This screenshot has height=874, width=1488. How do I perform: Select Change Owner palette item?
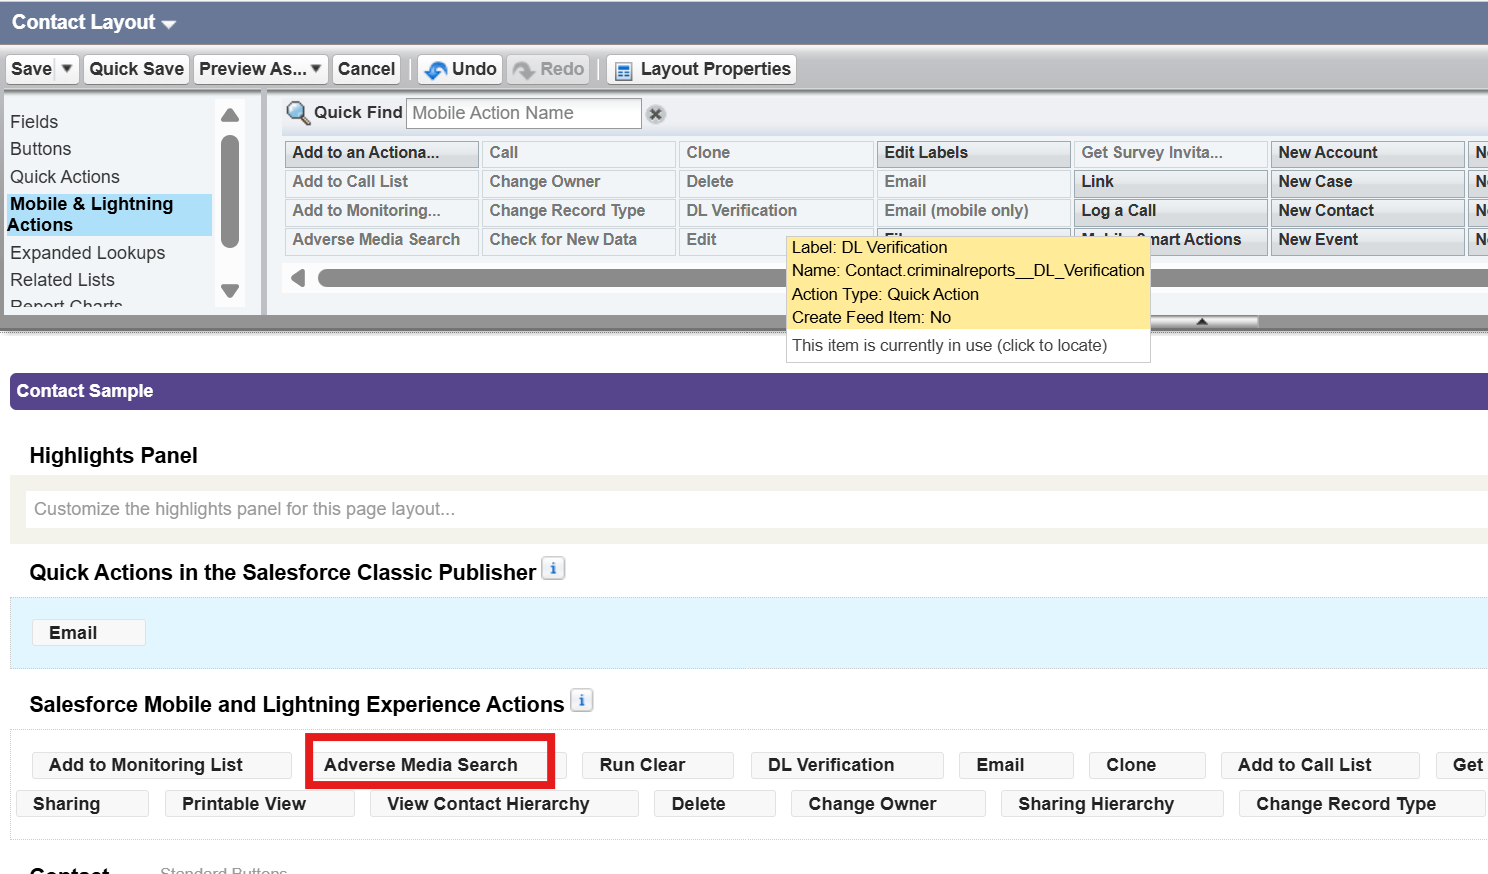(x=579, y=182)
